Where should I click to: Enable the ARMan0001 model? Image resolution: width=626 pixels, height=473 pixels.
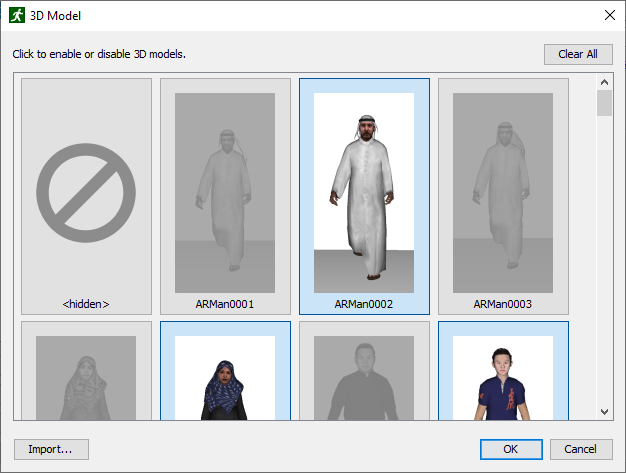click(225, 196)
